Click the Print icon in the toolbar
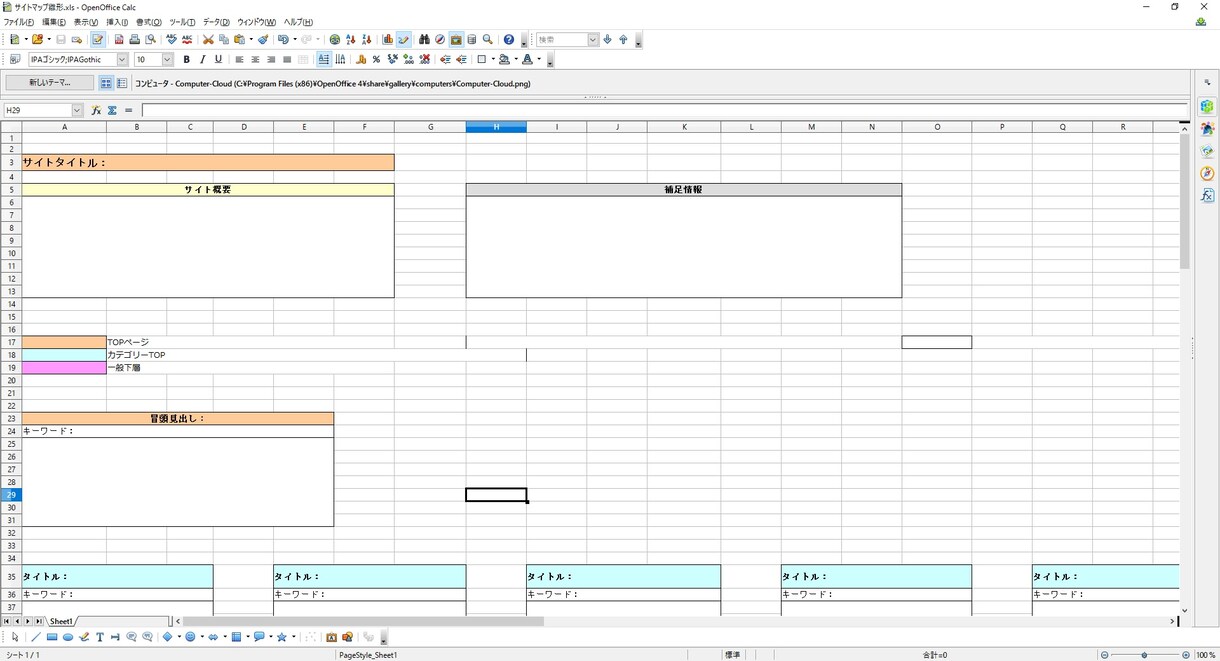 [x=135, y=40]
